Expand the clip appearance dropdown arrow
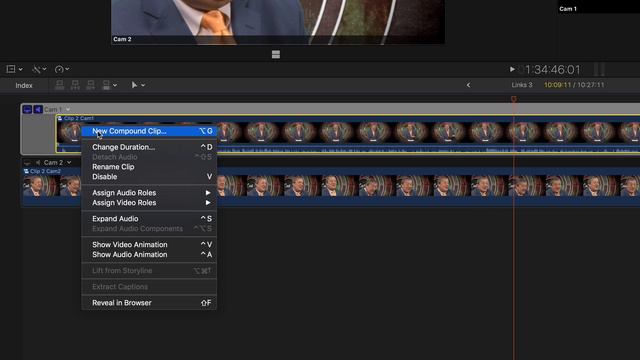 pos(20,69)
